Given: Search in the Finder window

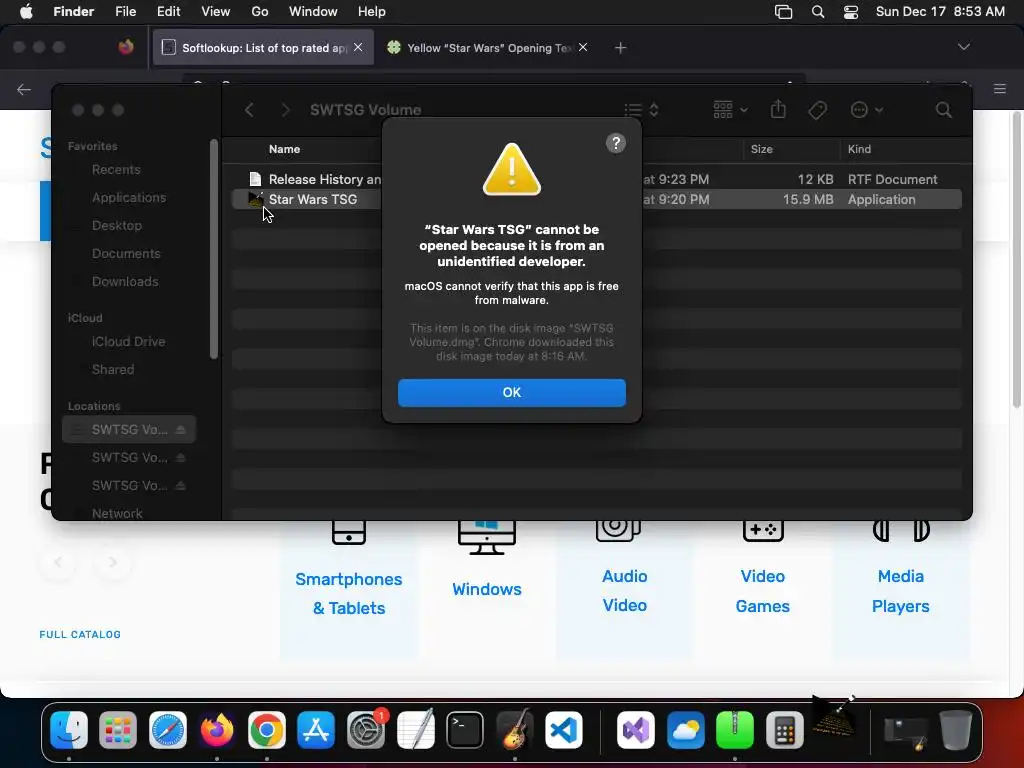Looking at the screenshot, I should click(x=943, y=110).
